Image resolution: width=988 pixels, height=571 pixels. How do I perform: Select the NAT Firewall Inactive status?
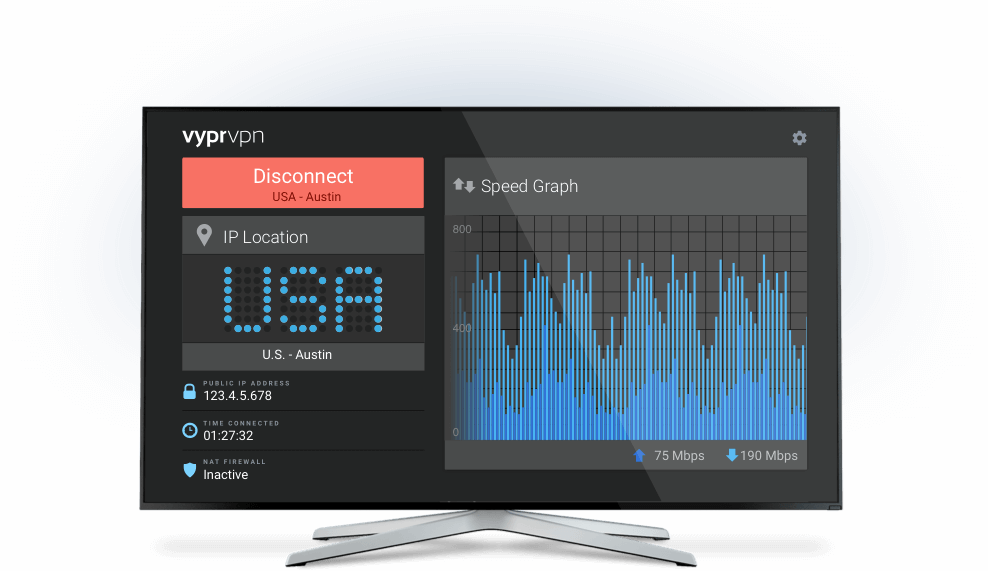pos(226,475)
